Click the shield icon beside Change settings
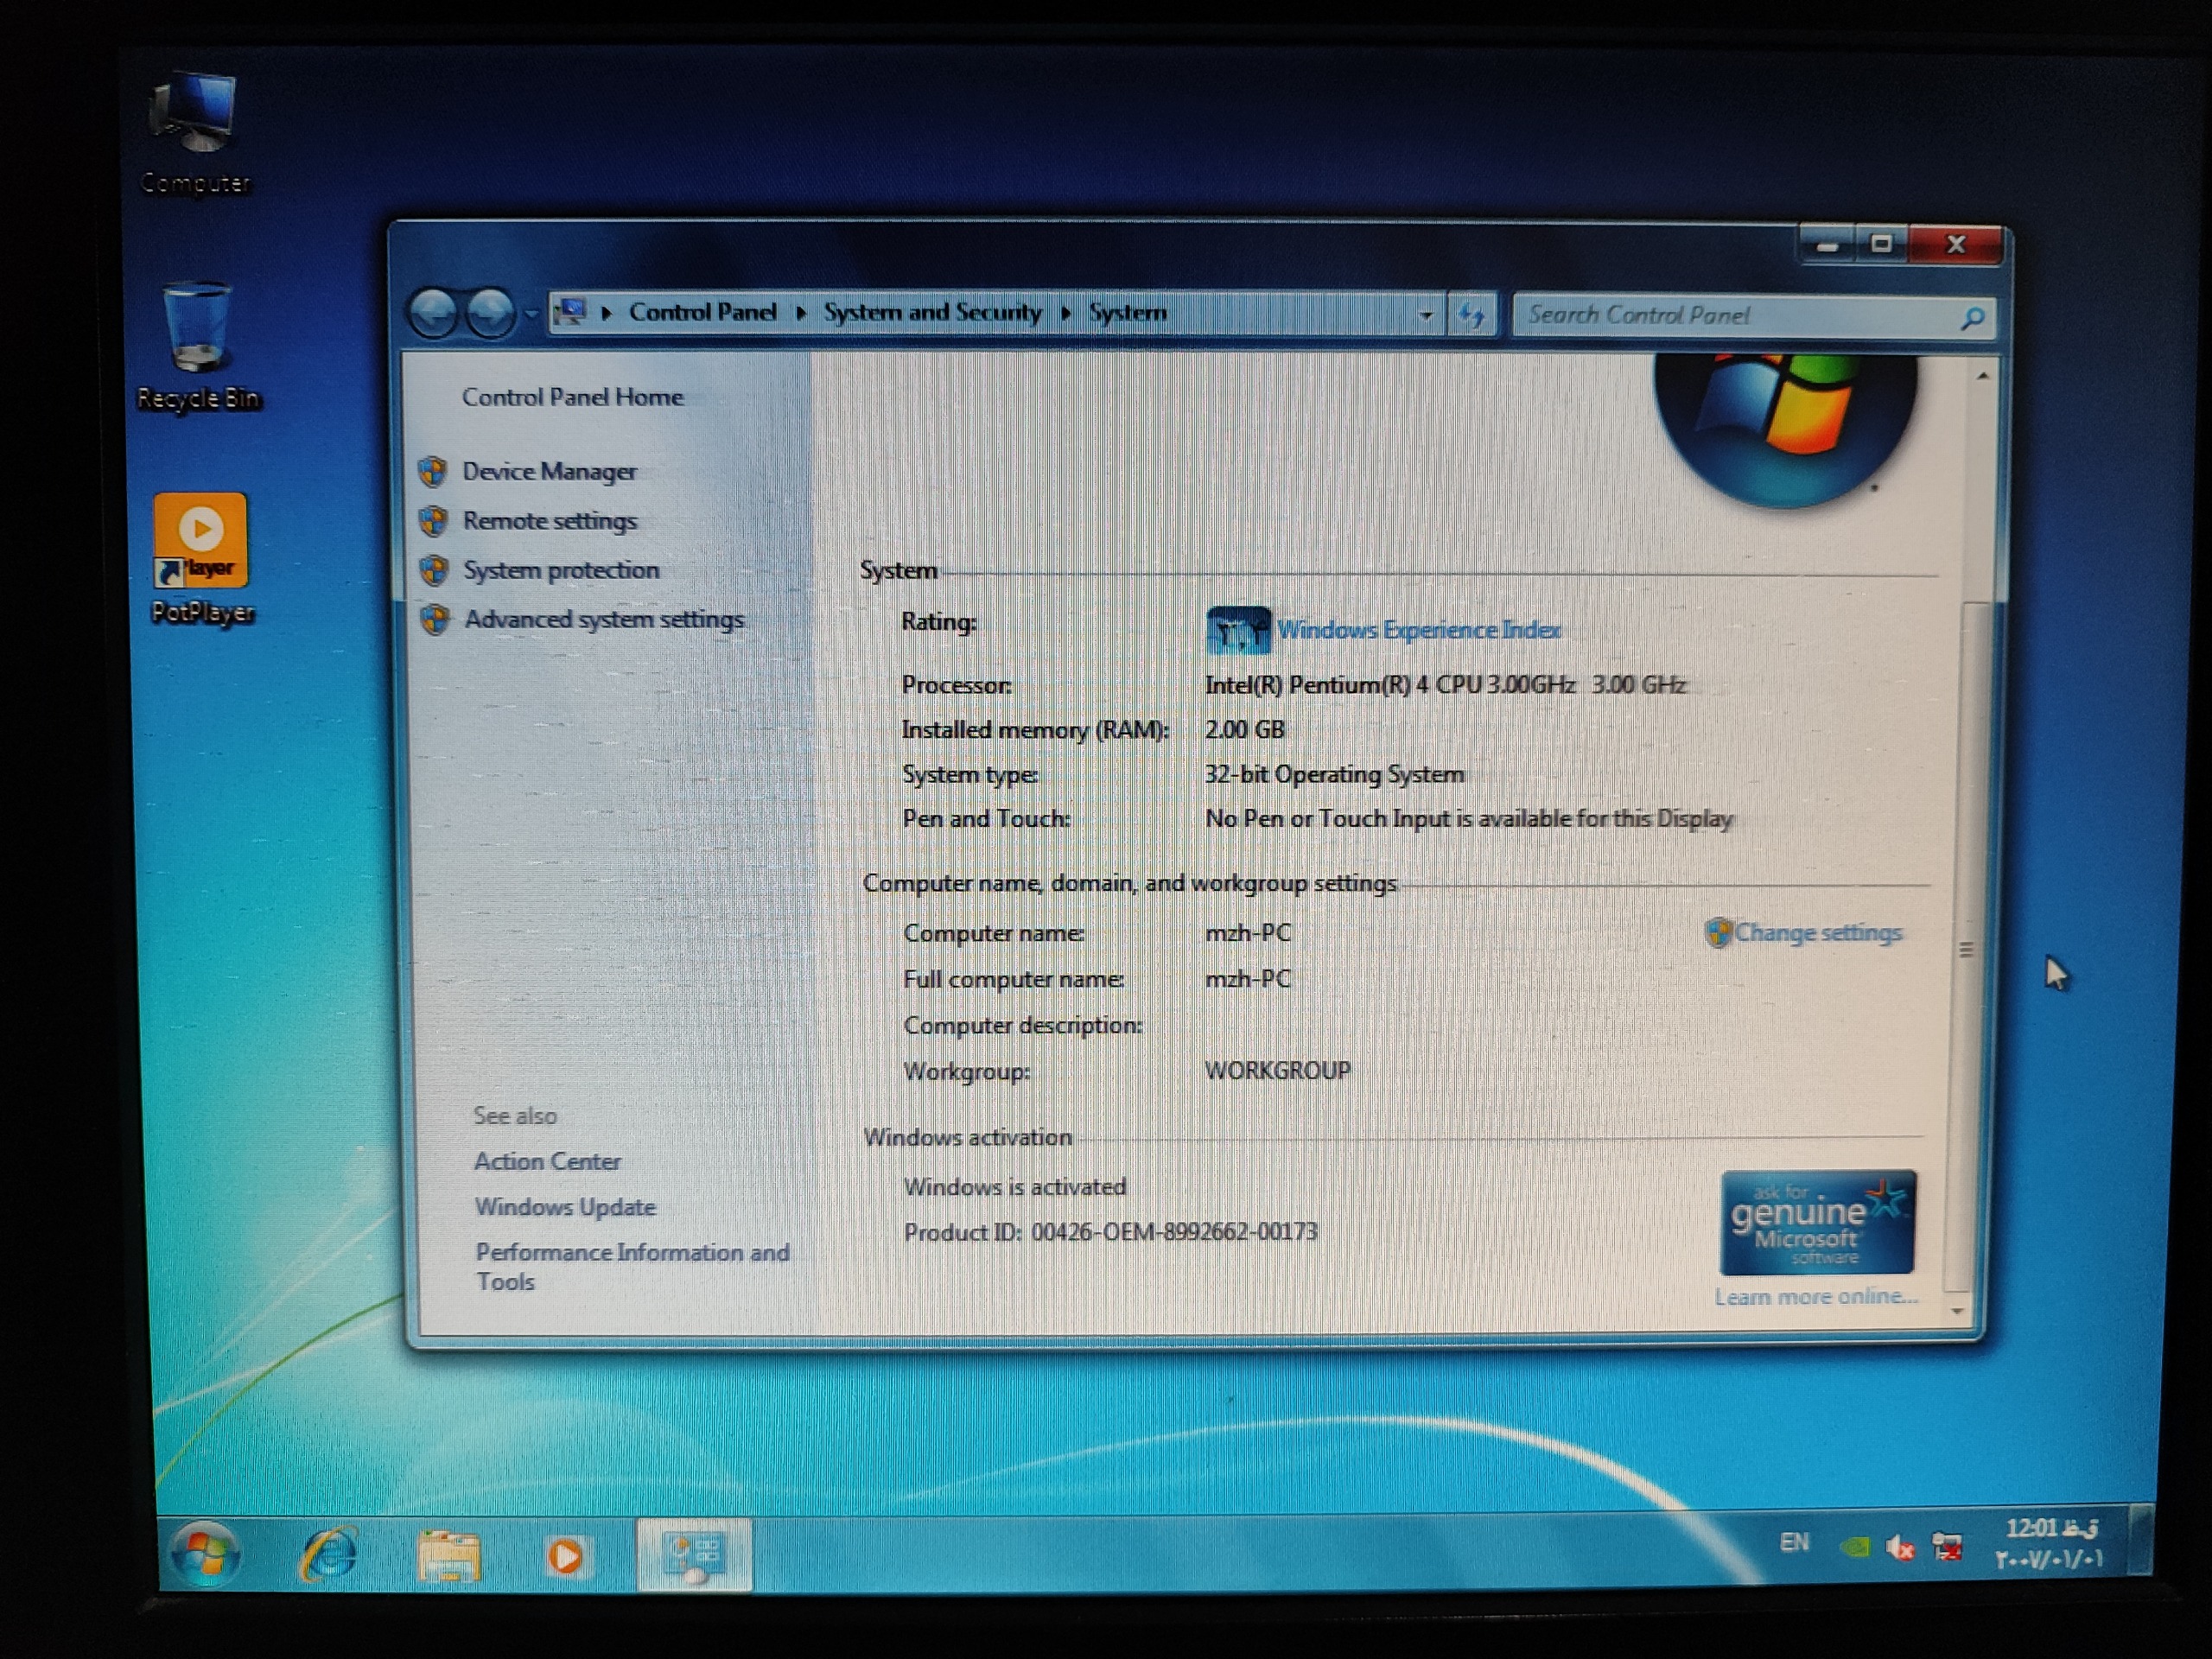2212x1659 pixels. [1718, 932]
